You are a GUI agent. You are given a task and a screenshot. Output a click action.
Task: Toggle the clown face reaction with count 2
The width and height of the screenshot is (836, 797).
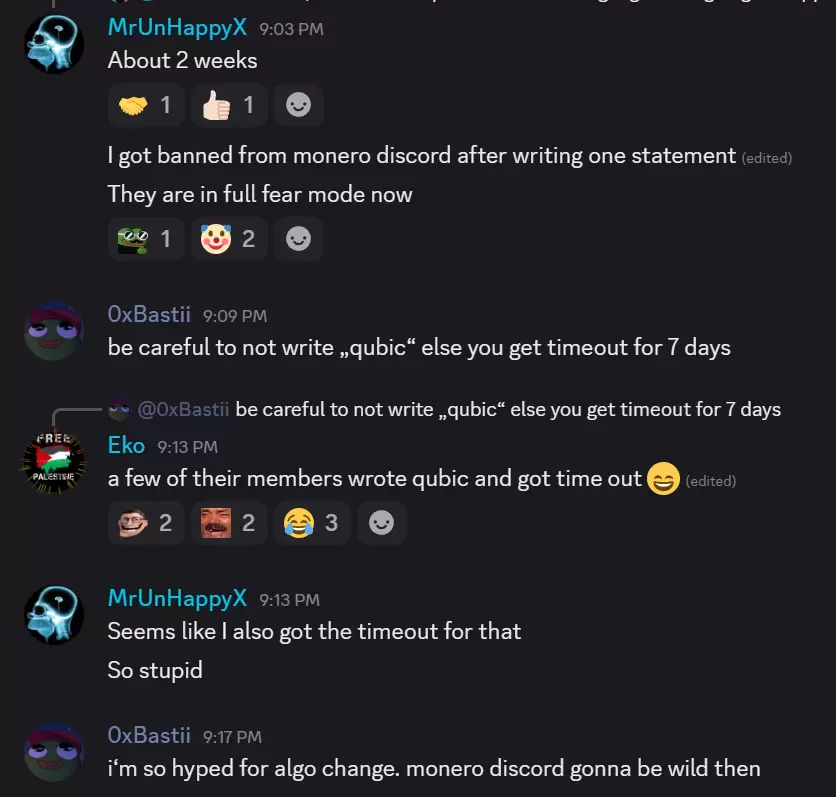point(229,239)
